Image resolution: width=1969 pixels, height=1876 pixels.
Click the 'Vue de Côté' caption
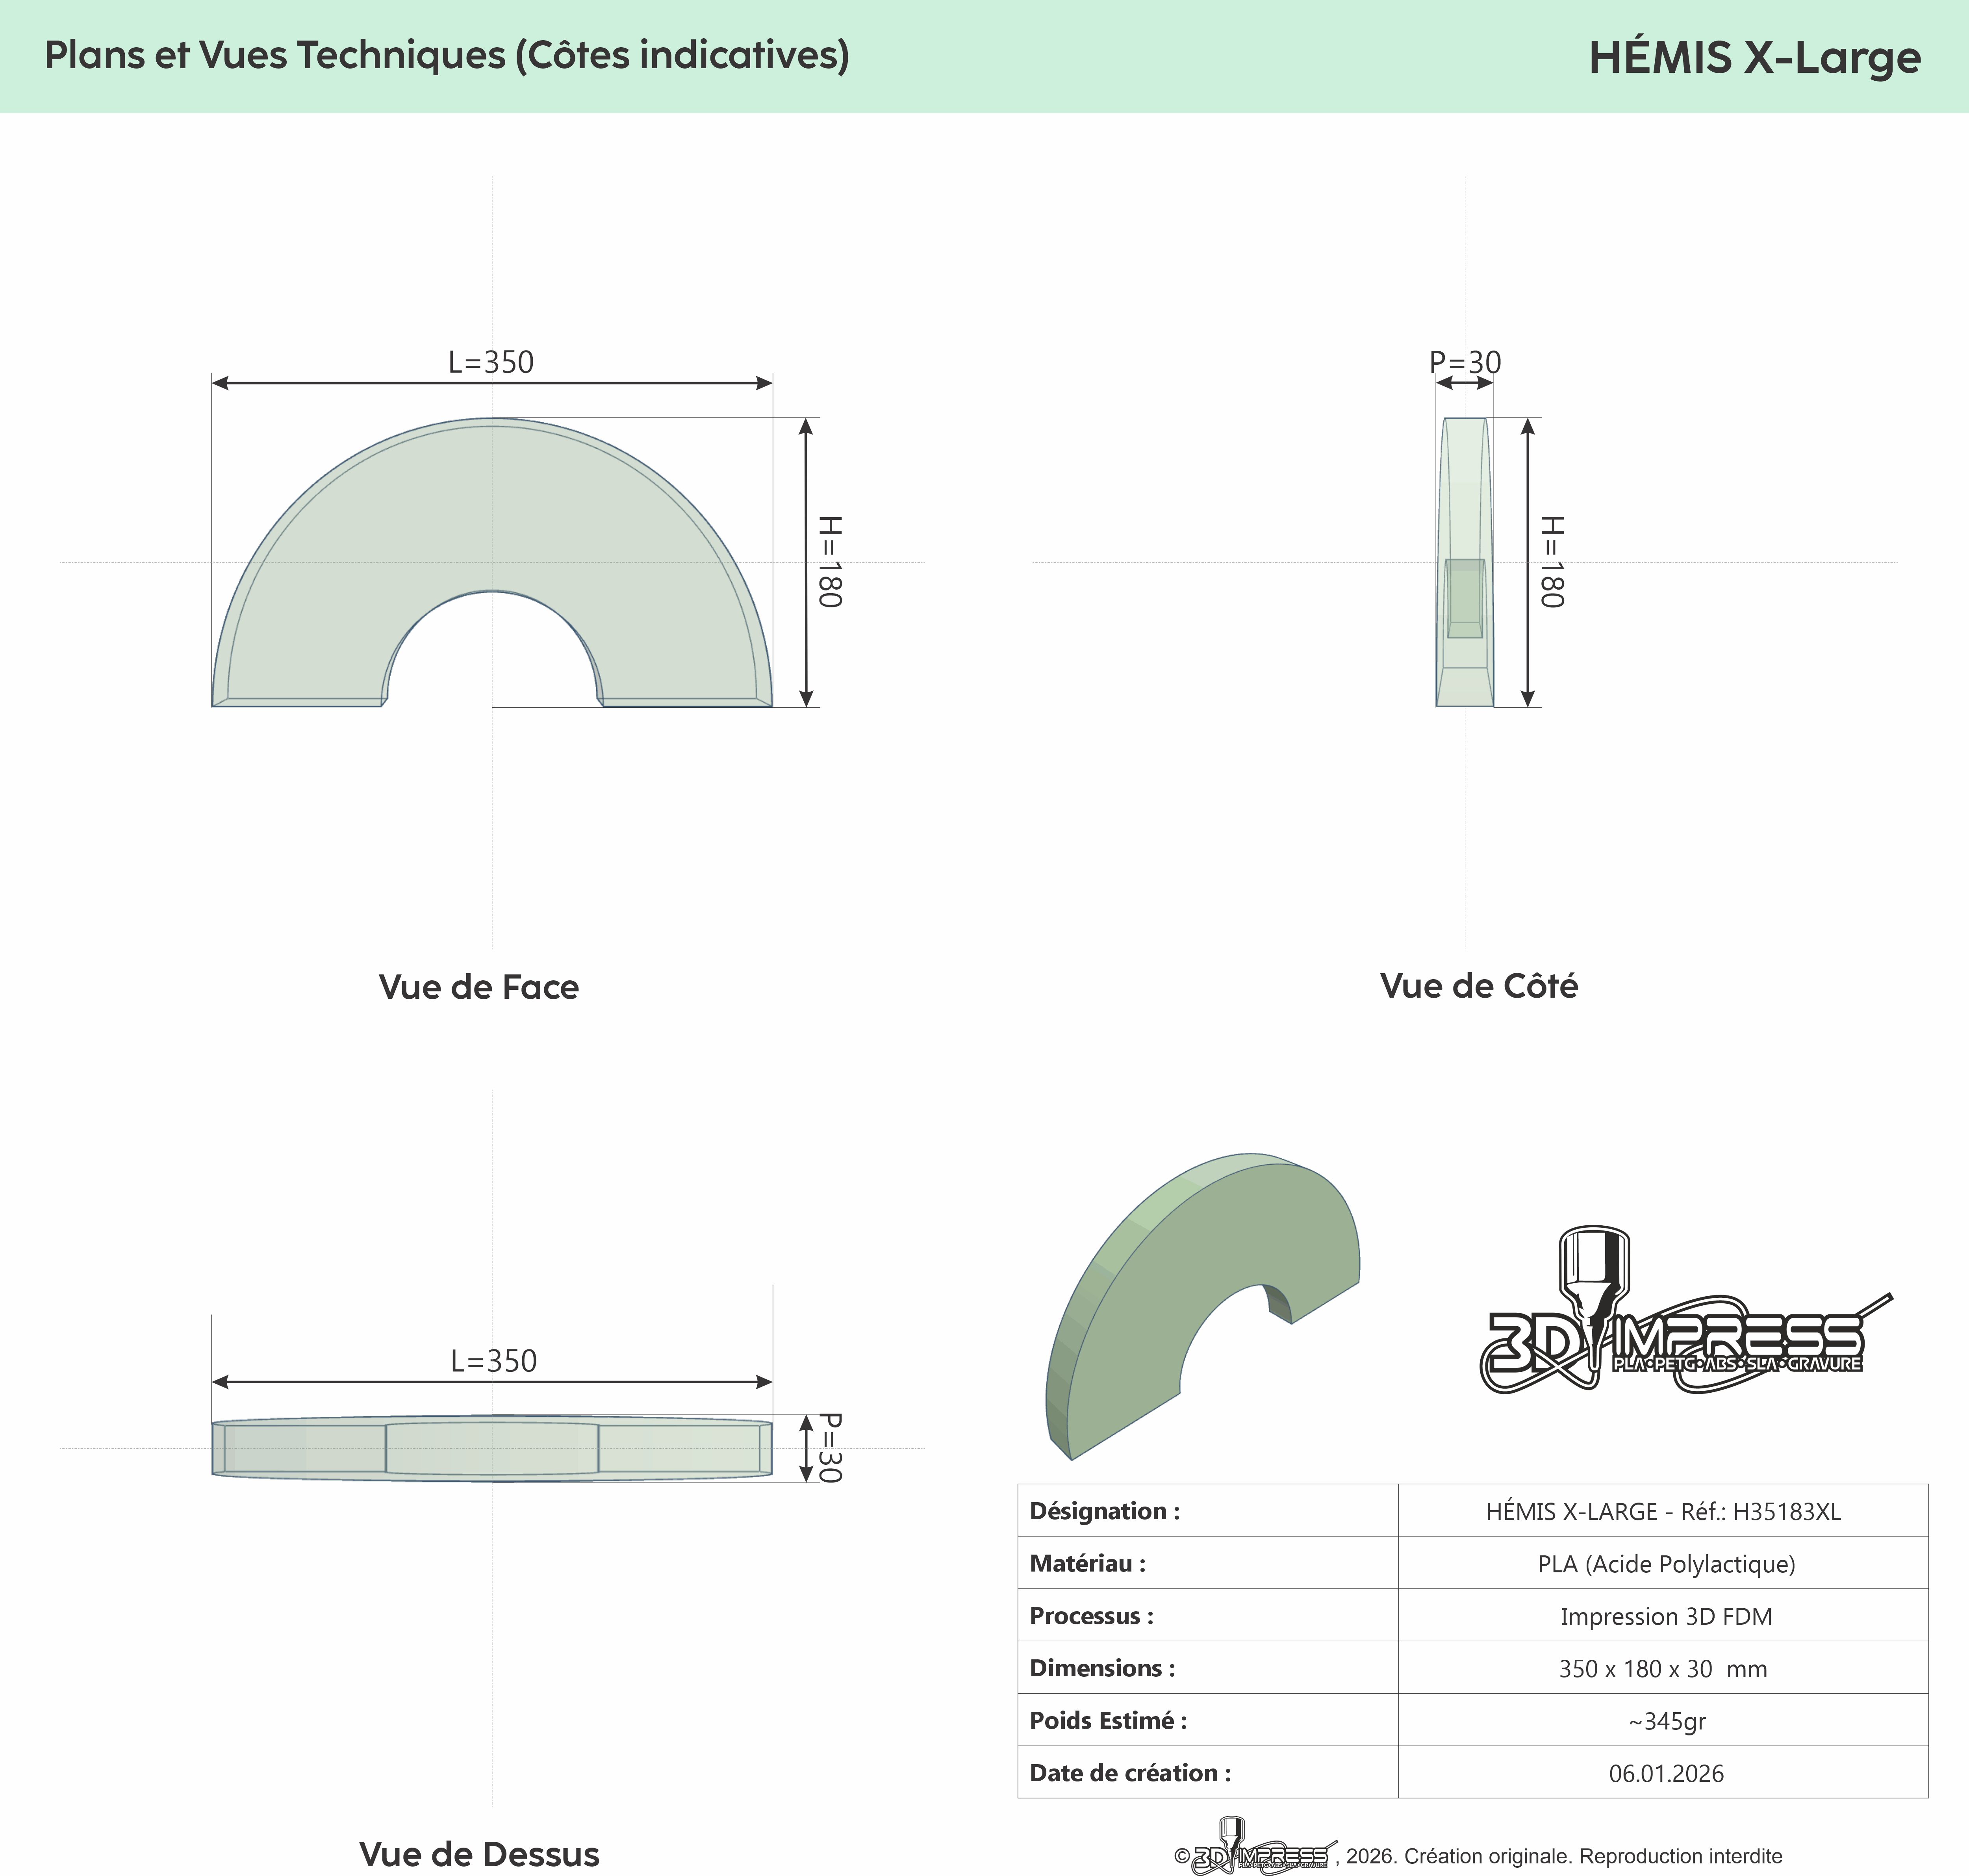click(x=1479, y=985)
